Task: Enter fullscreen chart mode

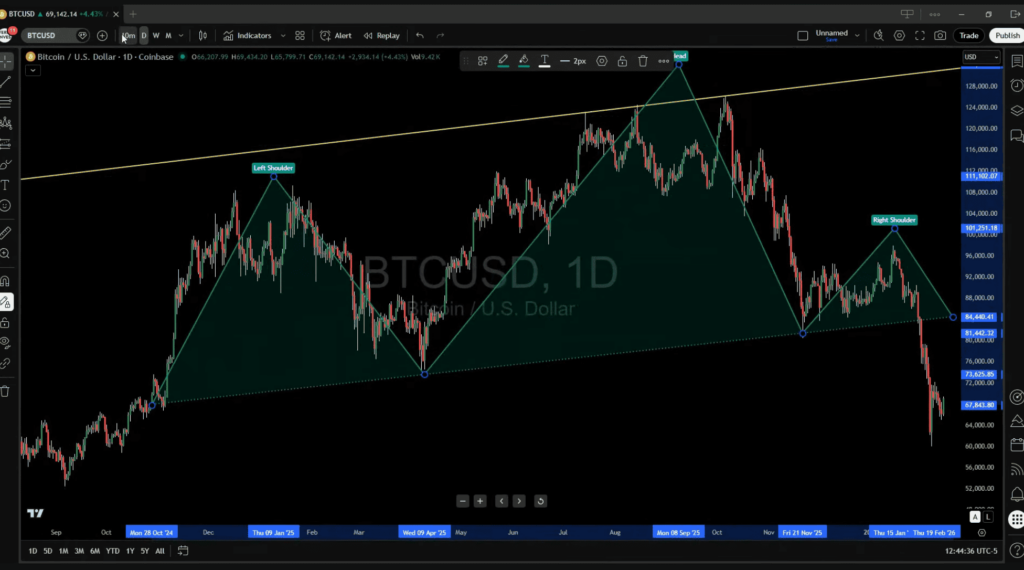Action: click(x=920, y=36)
